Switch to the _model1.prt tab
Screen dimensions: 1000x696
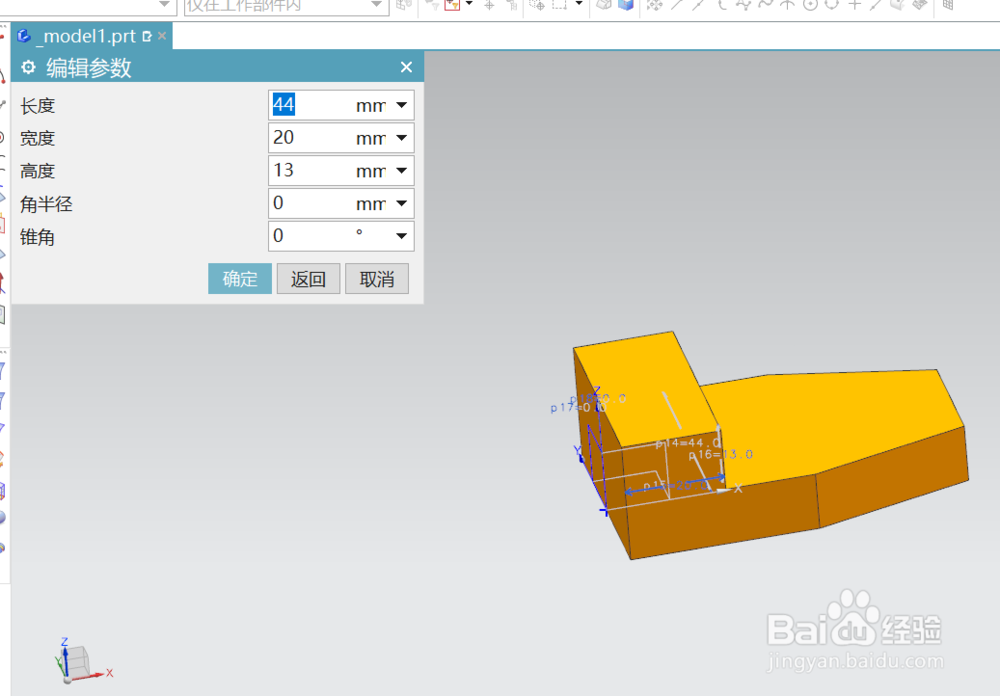[88, 36]
